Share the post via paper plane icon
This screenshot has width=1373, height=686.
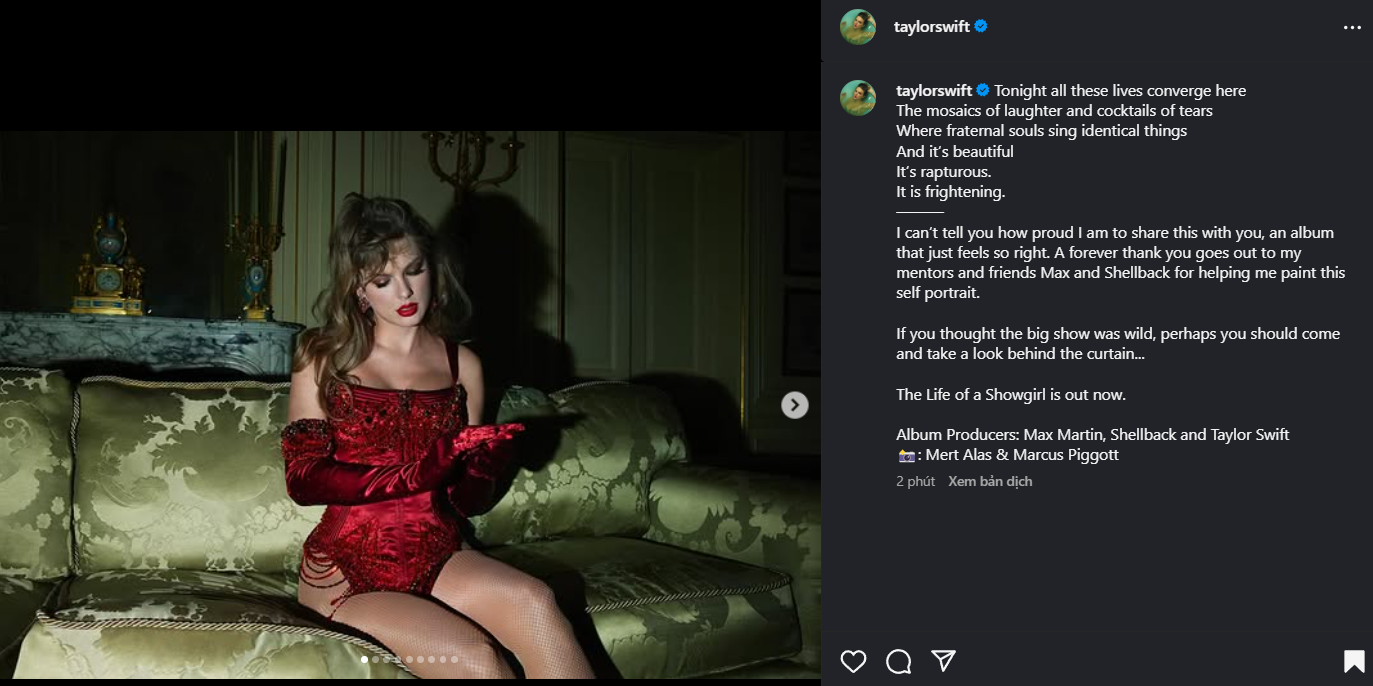pos(943,661)
